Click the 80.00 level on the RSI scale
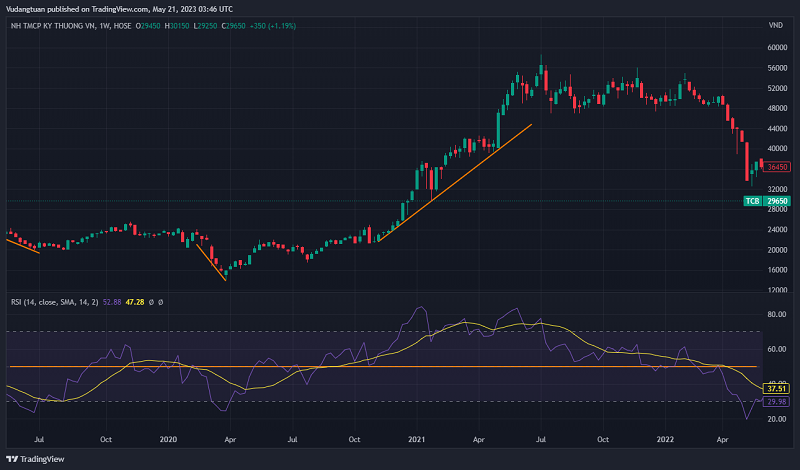 tap(776, 314)
